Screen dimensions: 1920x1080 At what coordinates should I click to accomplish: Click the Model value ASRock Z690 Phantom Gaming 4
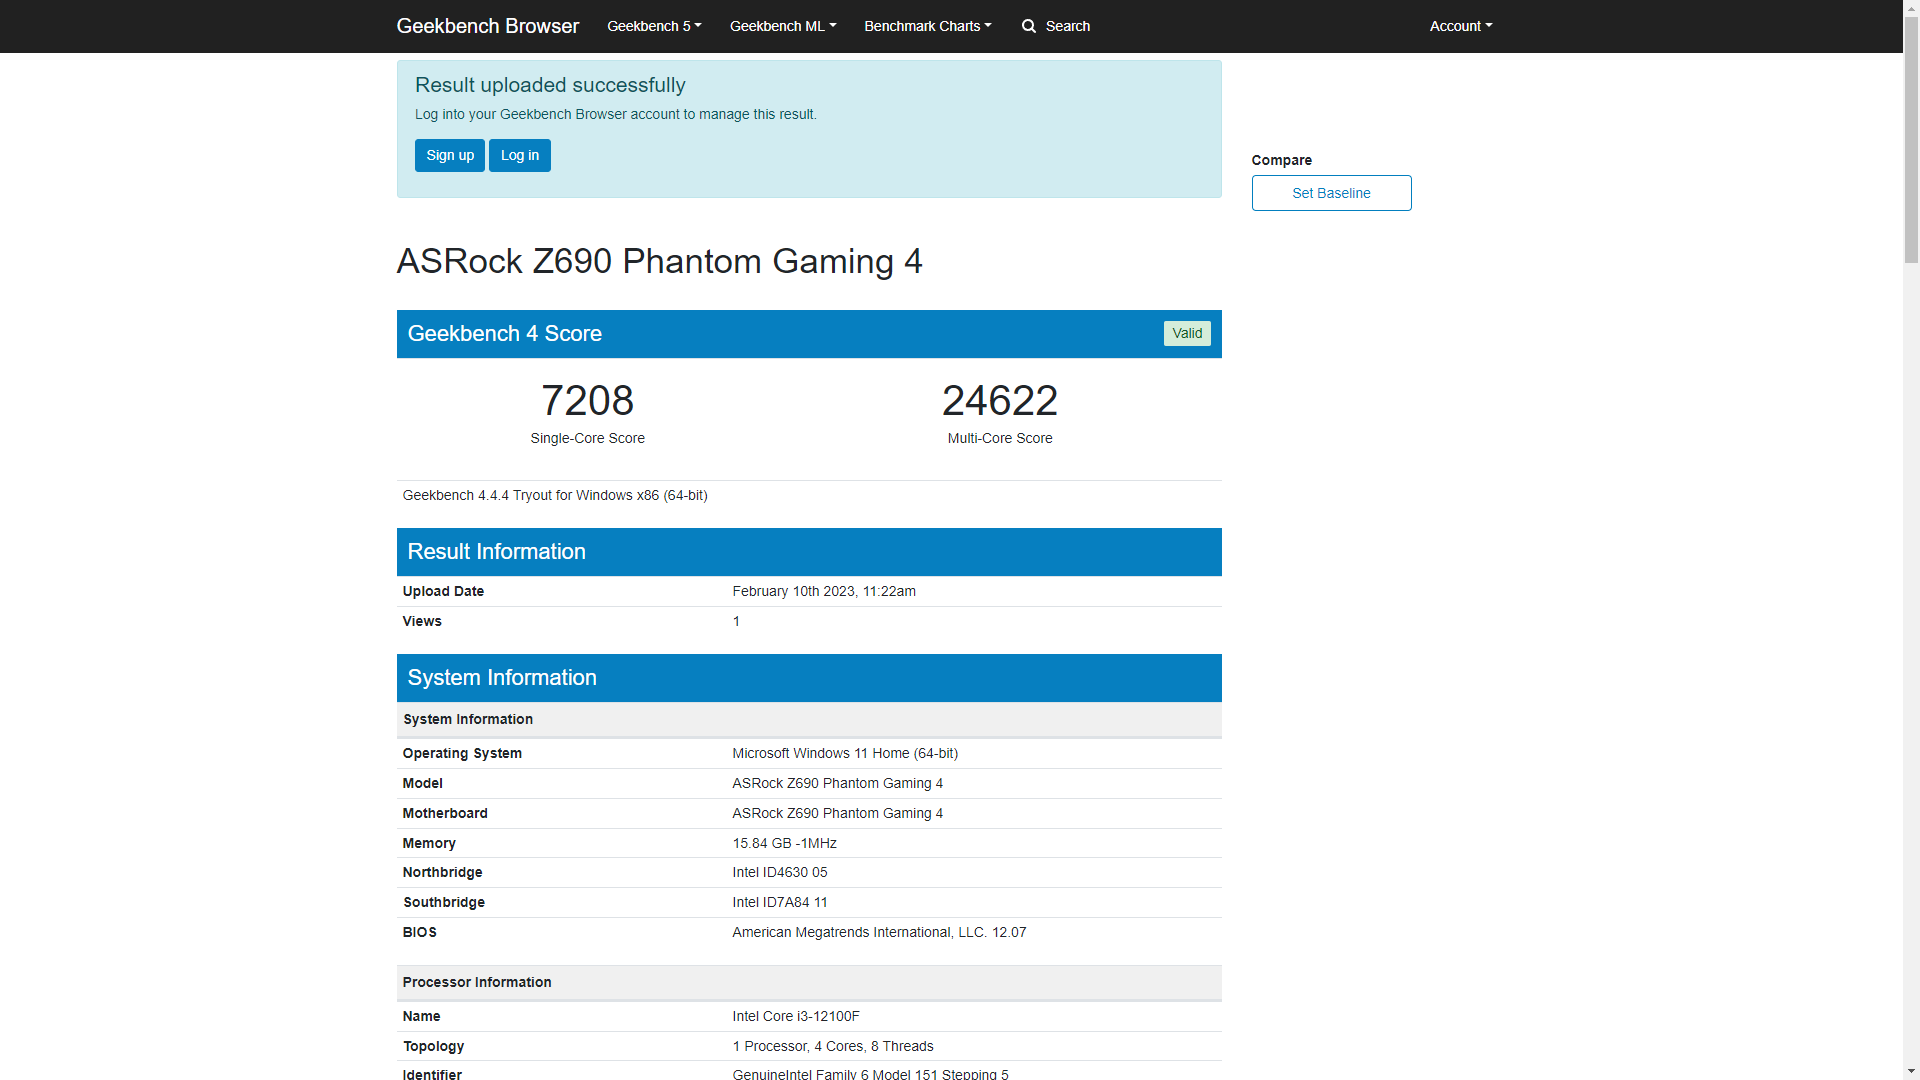(838, 783)
